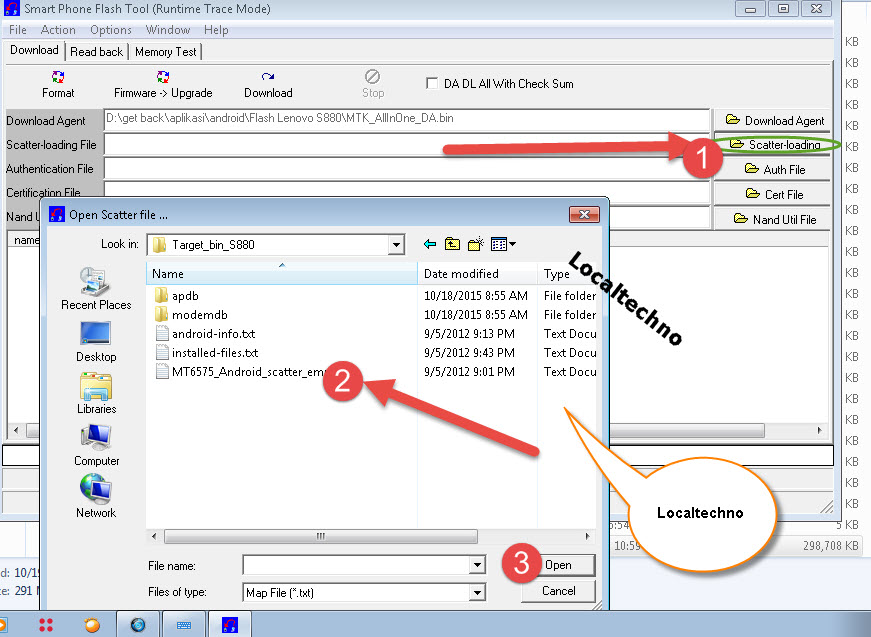Select the Download tab
The width and height of the screenshot is (871, 637).
34,50
